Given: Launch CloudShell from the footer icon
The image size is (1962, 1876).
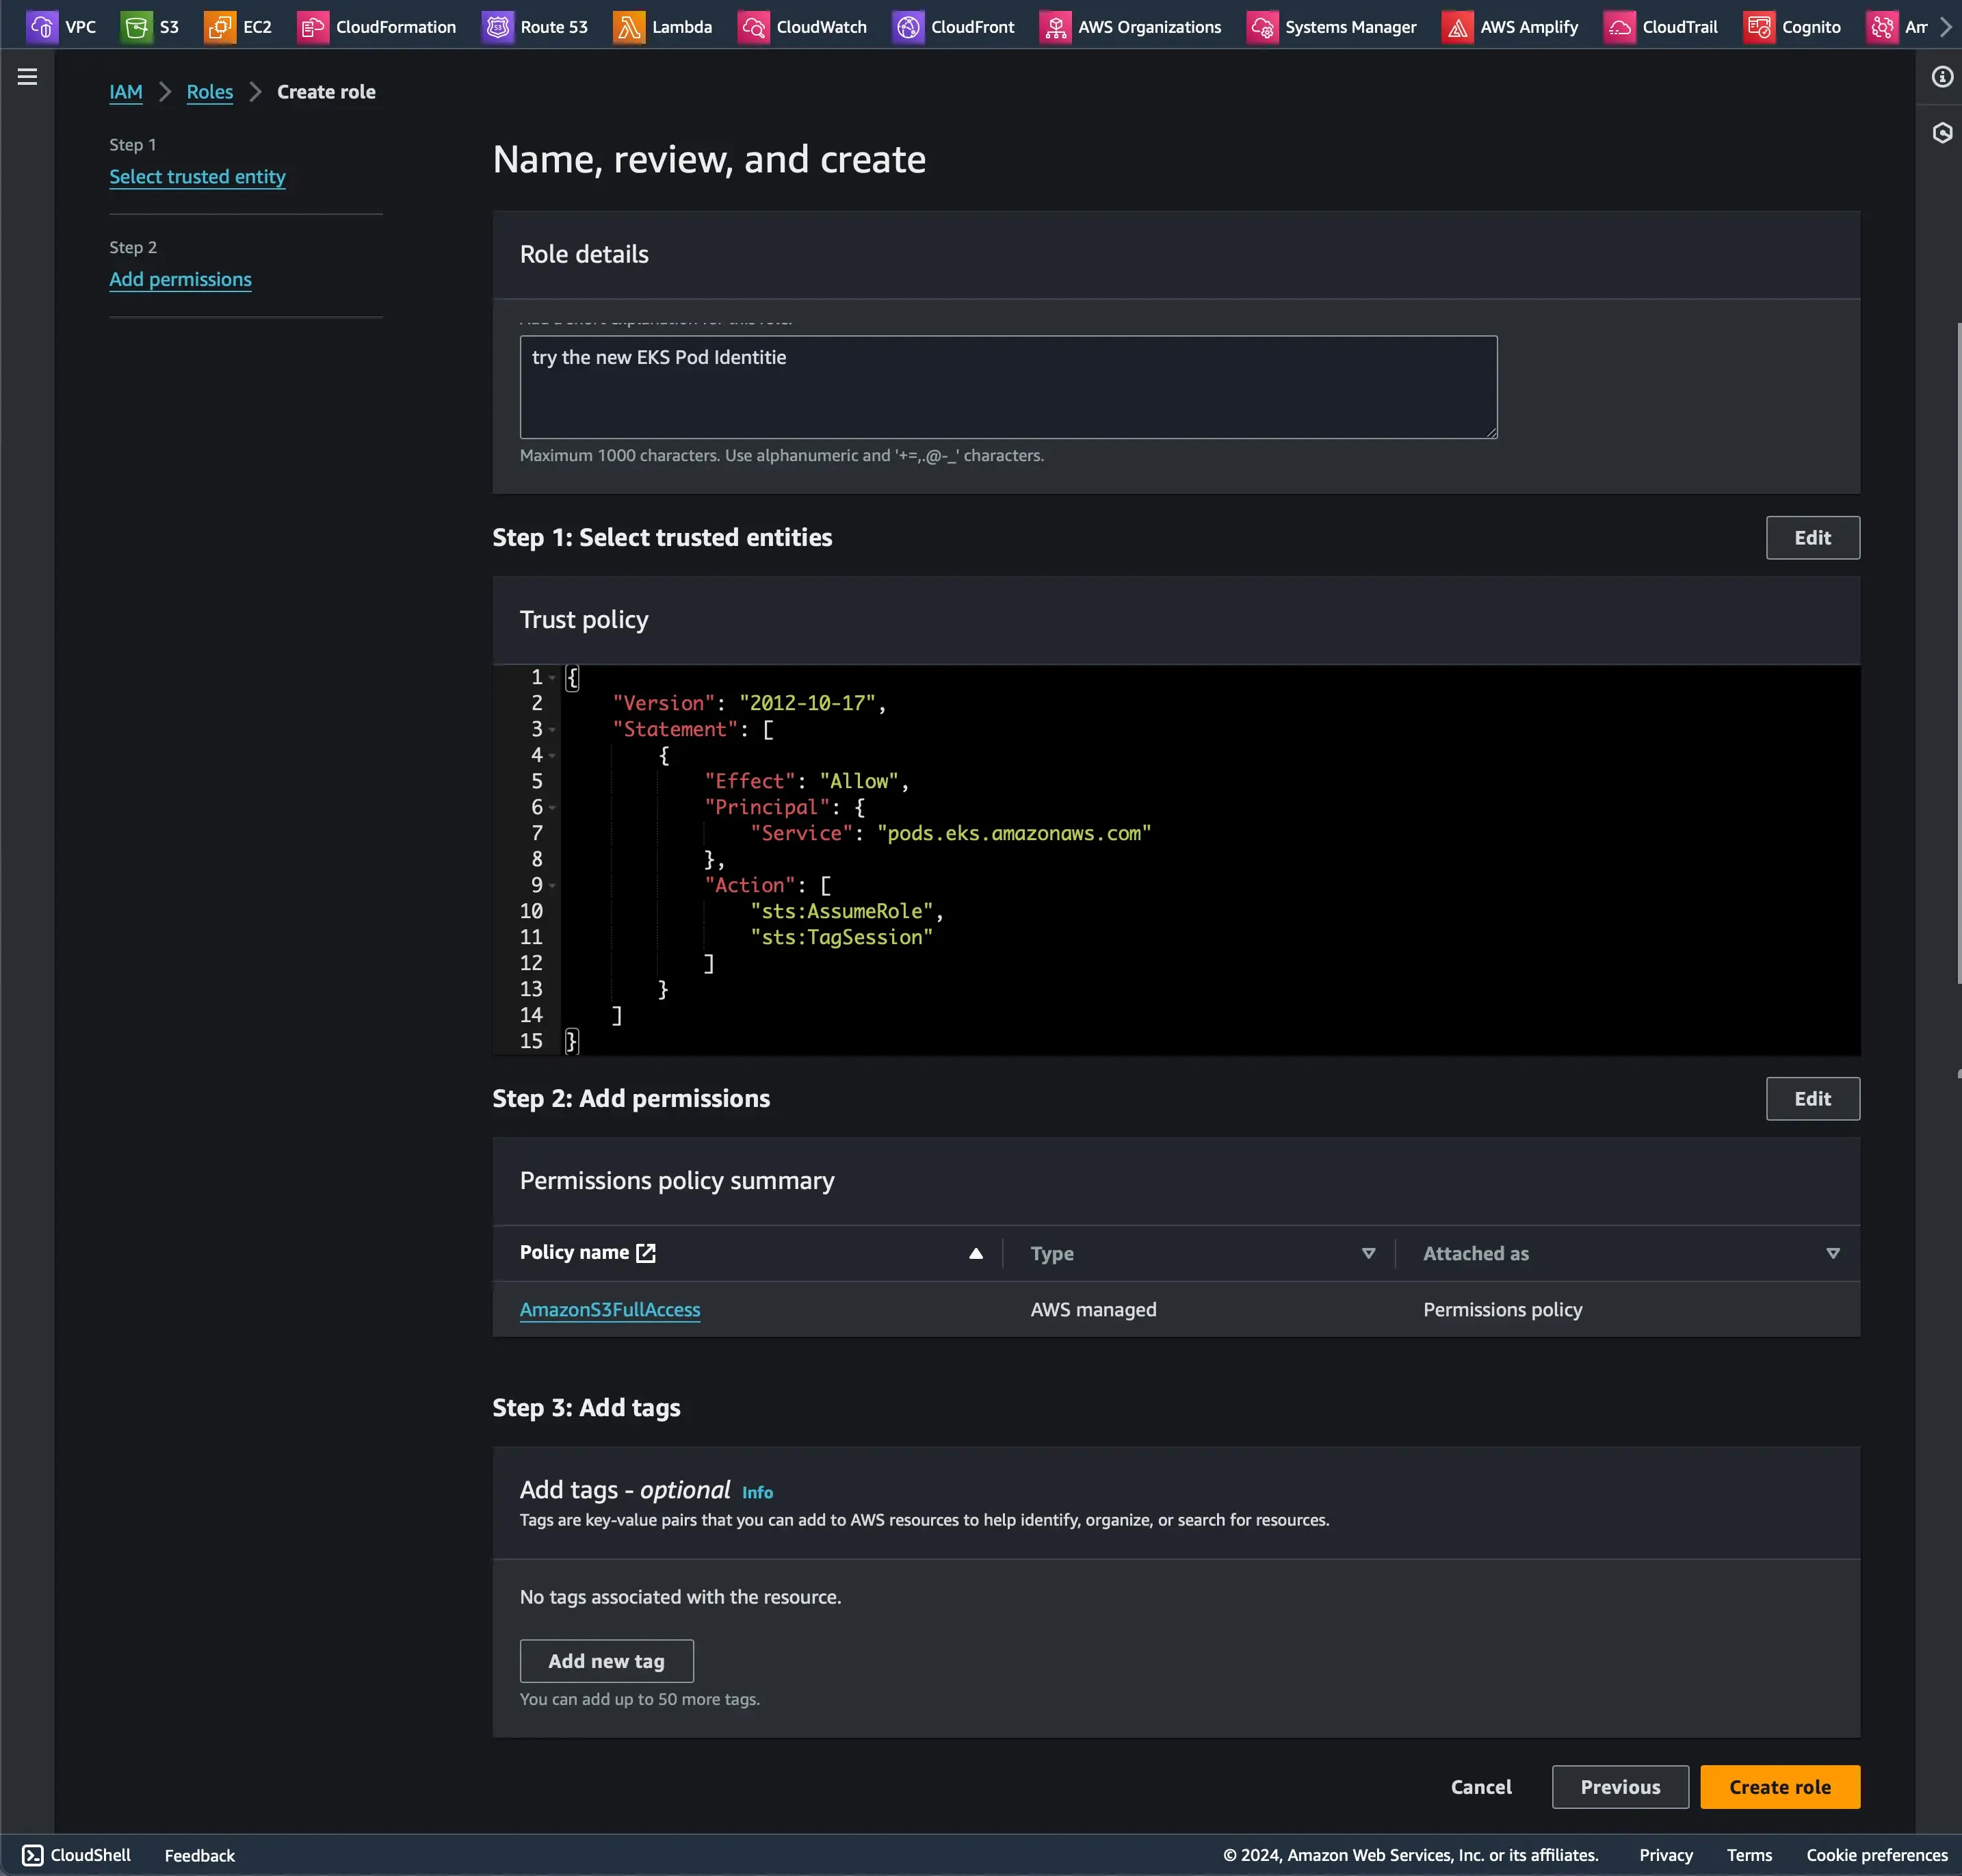Looking at the screenshot, I should pos(33,1855).
